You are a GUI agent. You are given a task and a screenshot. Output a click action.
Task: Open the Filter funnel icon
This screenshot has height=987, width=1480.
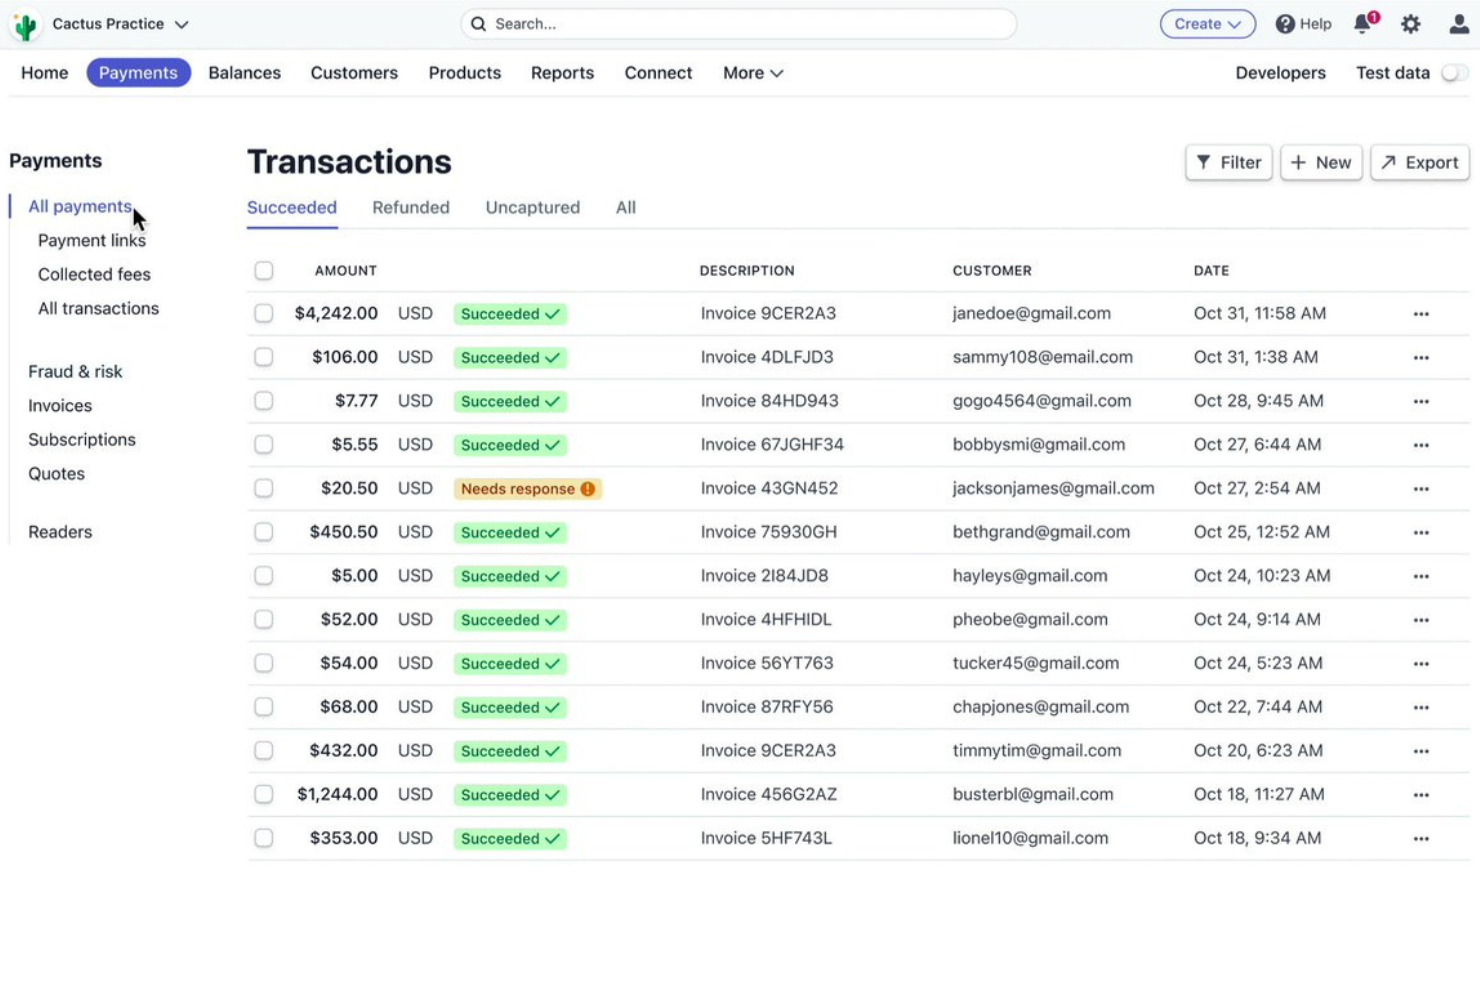click(1206, 162)
